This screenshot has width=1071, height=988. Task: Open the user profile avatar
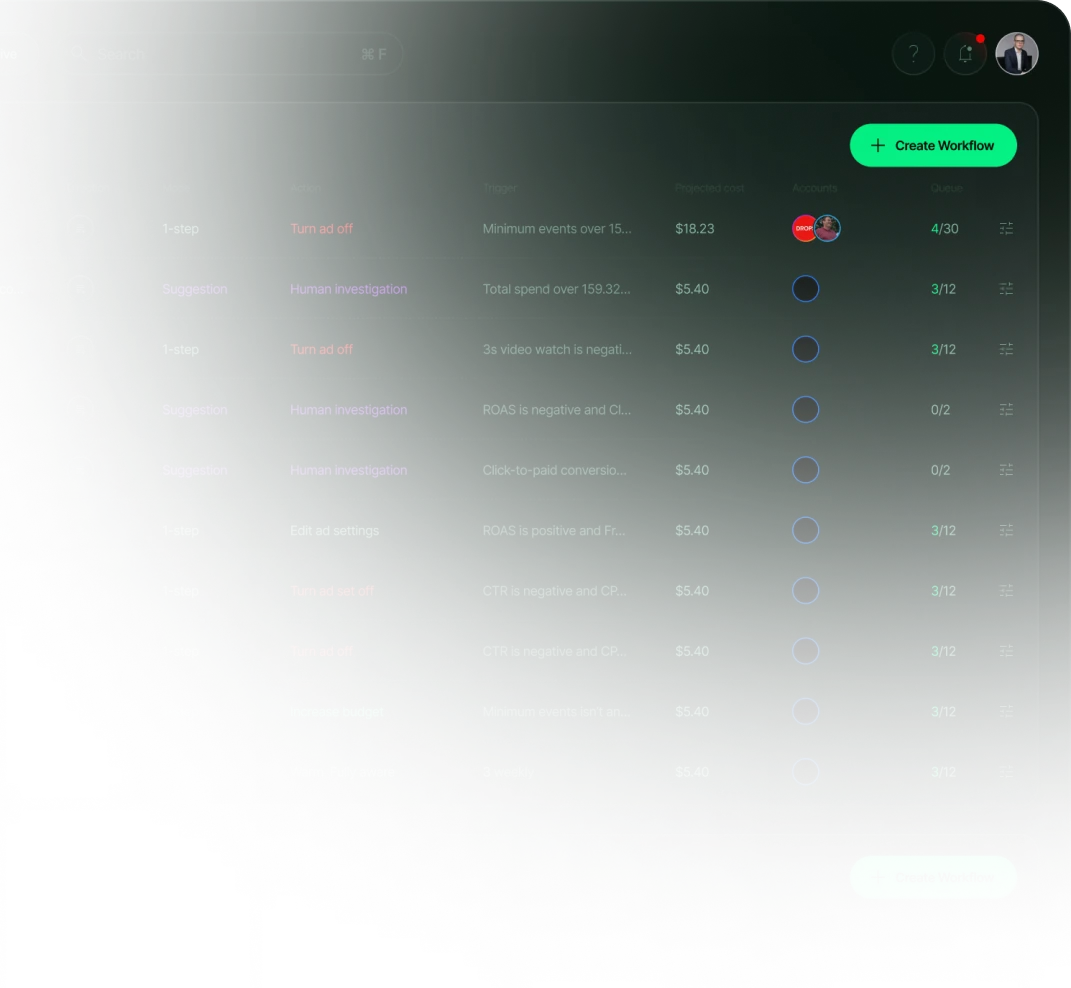tap(1016, 53)
